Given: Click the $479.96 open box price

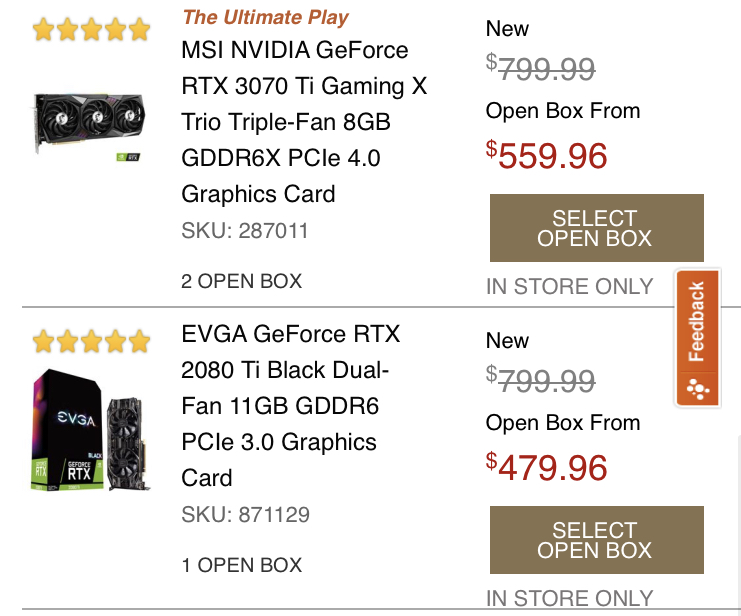Looking at the screenshot, I should [x=547, y=467].
